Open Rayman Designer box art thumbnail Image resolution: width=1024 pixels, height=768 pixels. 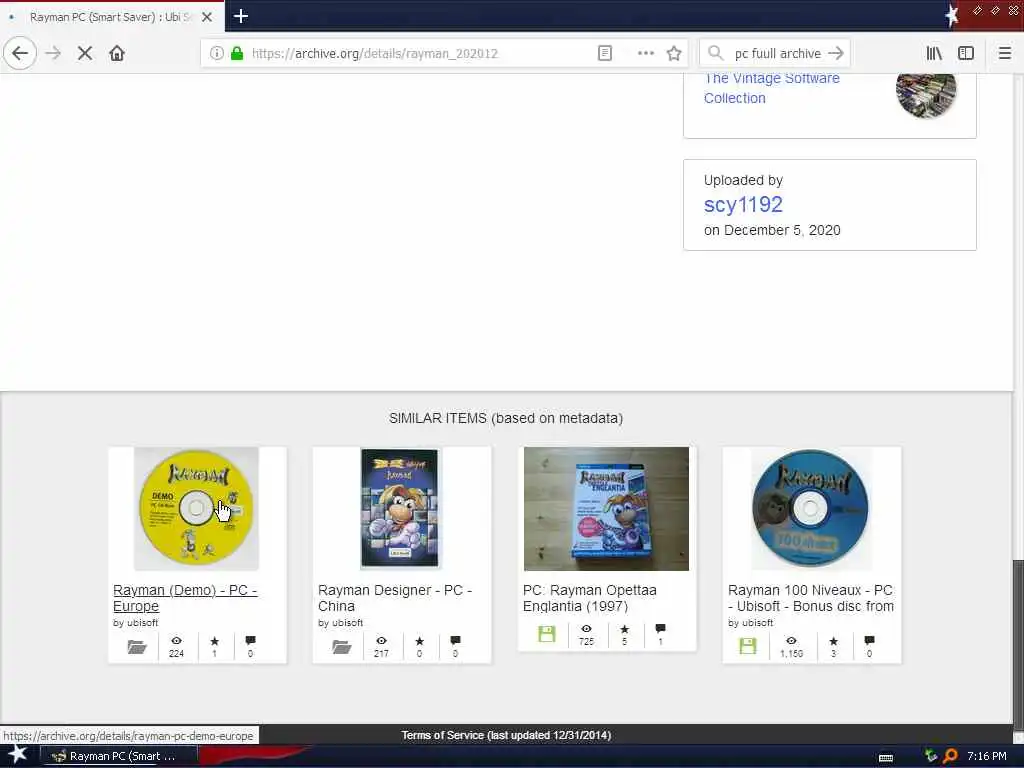pos(400,509)
